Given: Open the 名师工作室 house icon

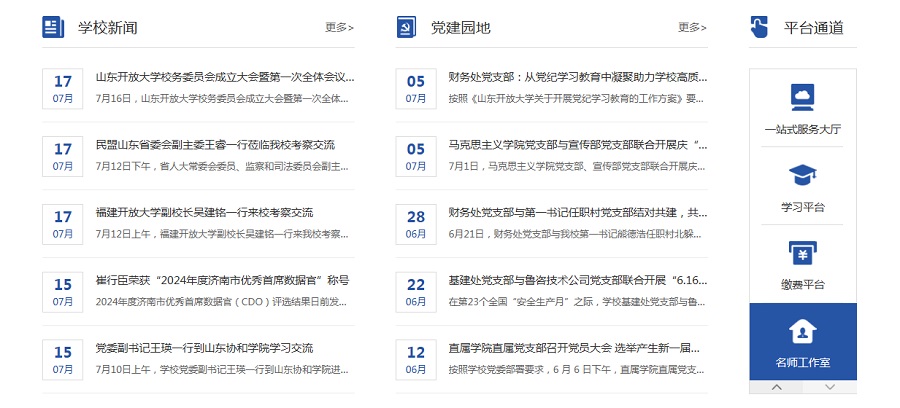Looking at the screenshot, I should pyautogui.click(x=802, y=331).
